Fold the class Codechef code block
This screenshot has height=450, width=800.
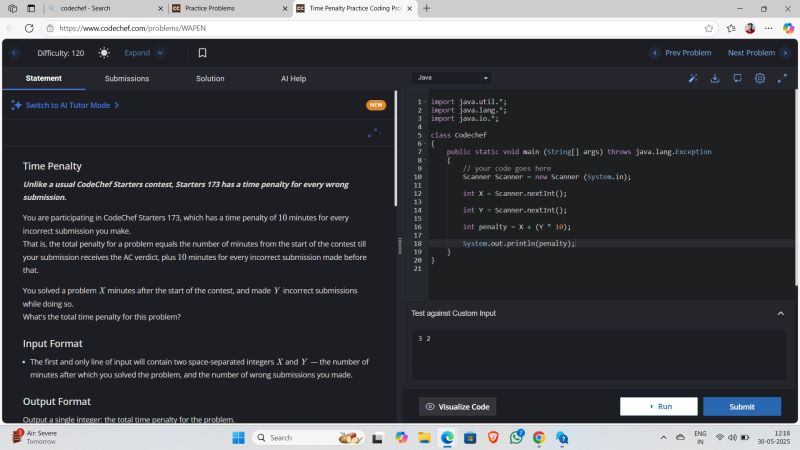[424, 143]
